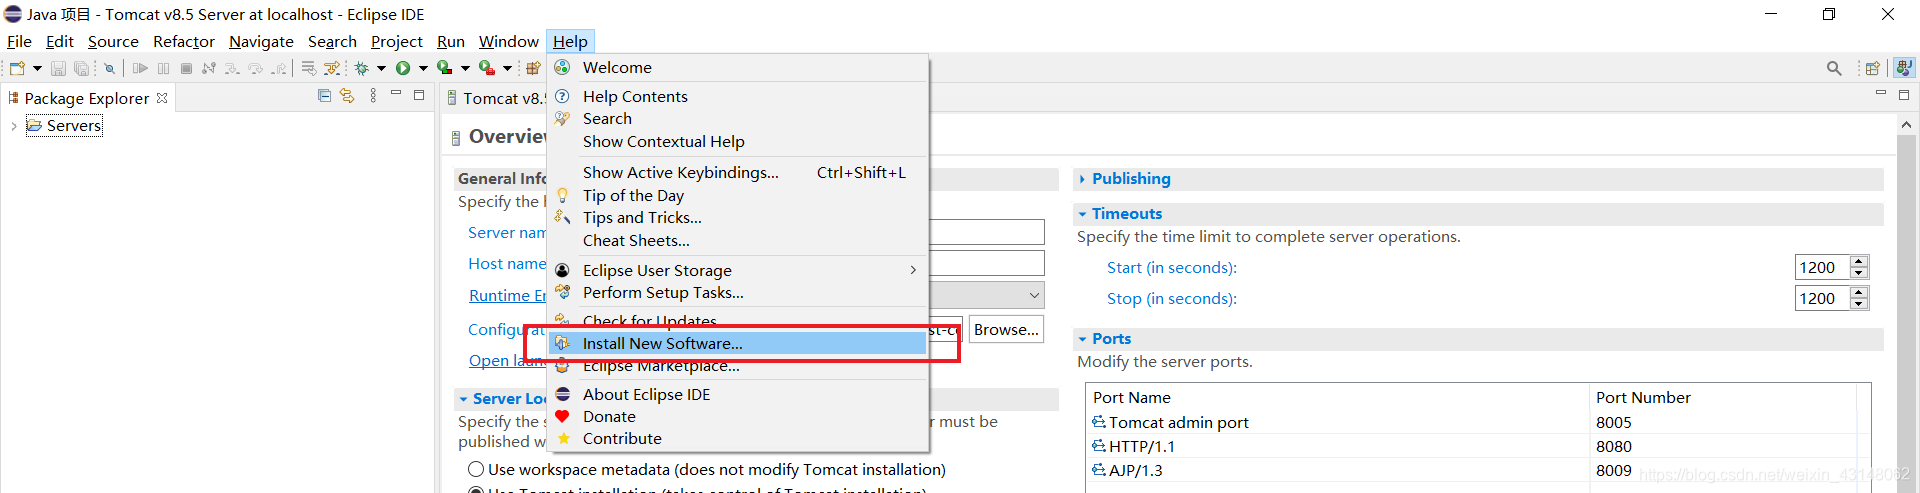Click the HTTP/1.1 port number 8080

1613,446
